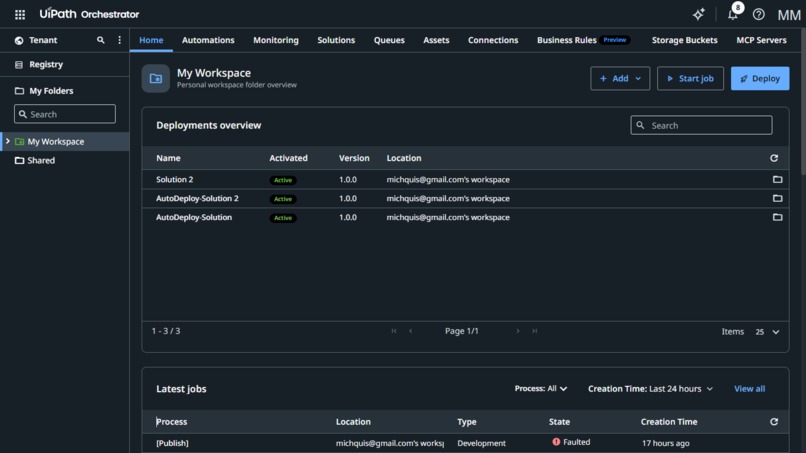
Task: Open the app launcher grid icon
Action: tap(20, 14)
